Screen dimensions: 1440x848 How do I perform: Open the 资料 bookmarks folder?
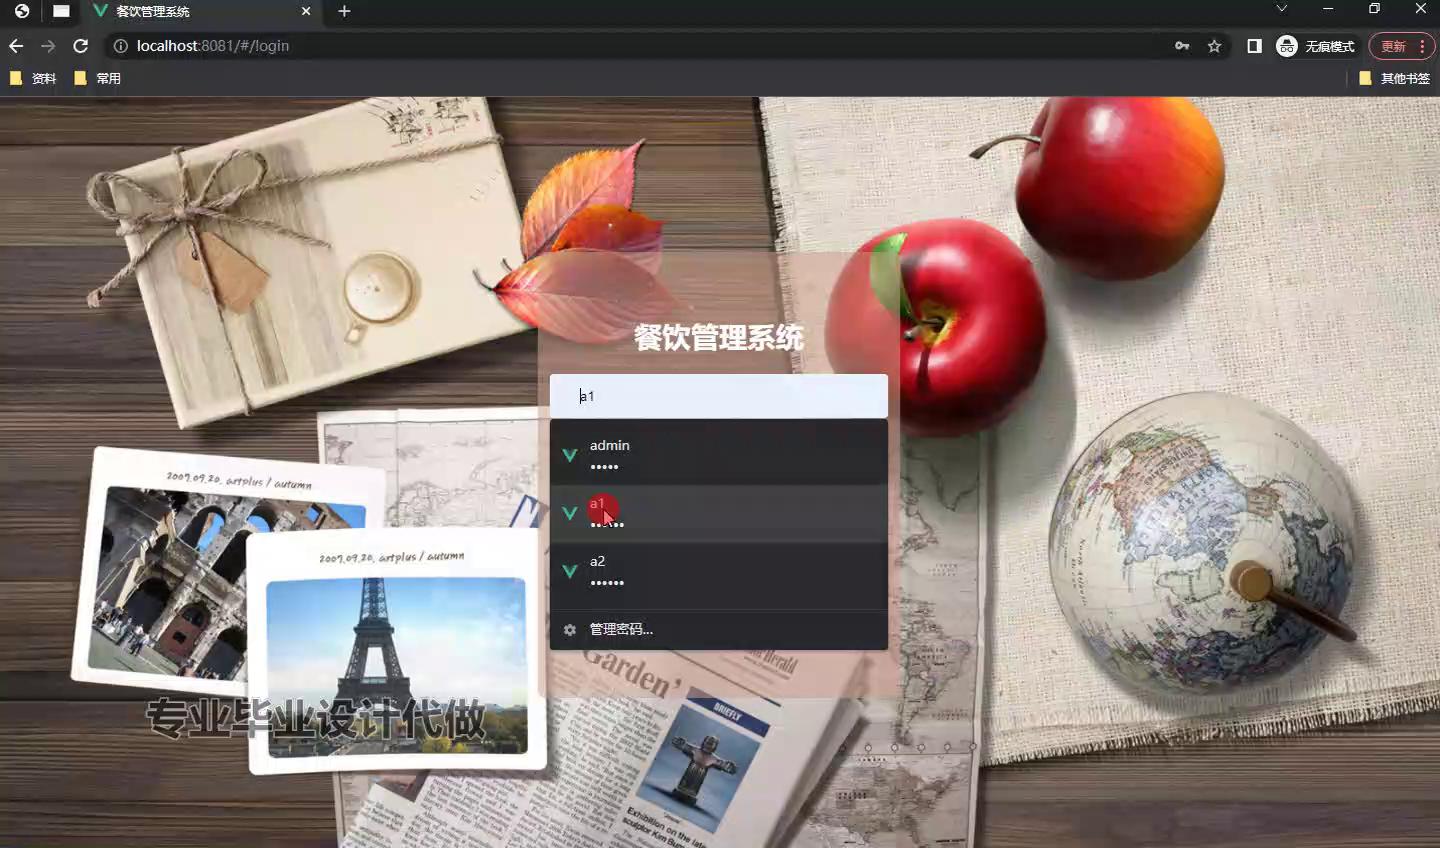click(x=33, y=78)
